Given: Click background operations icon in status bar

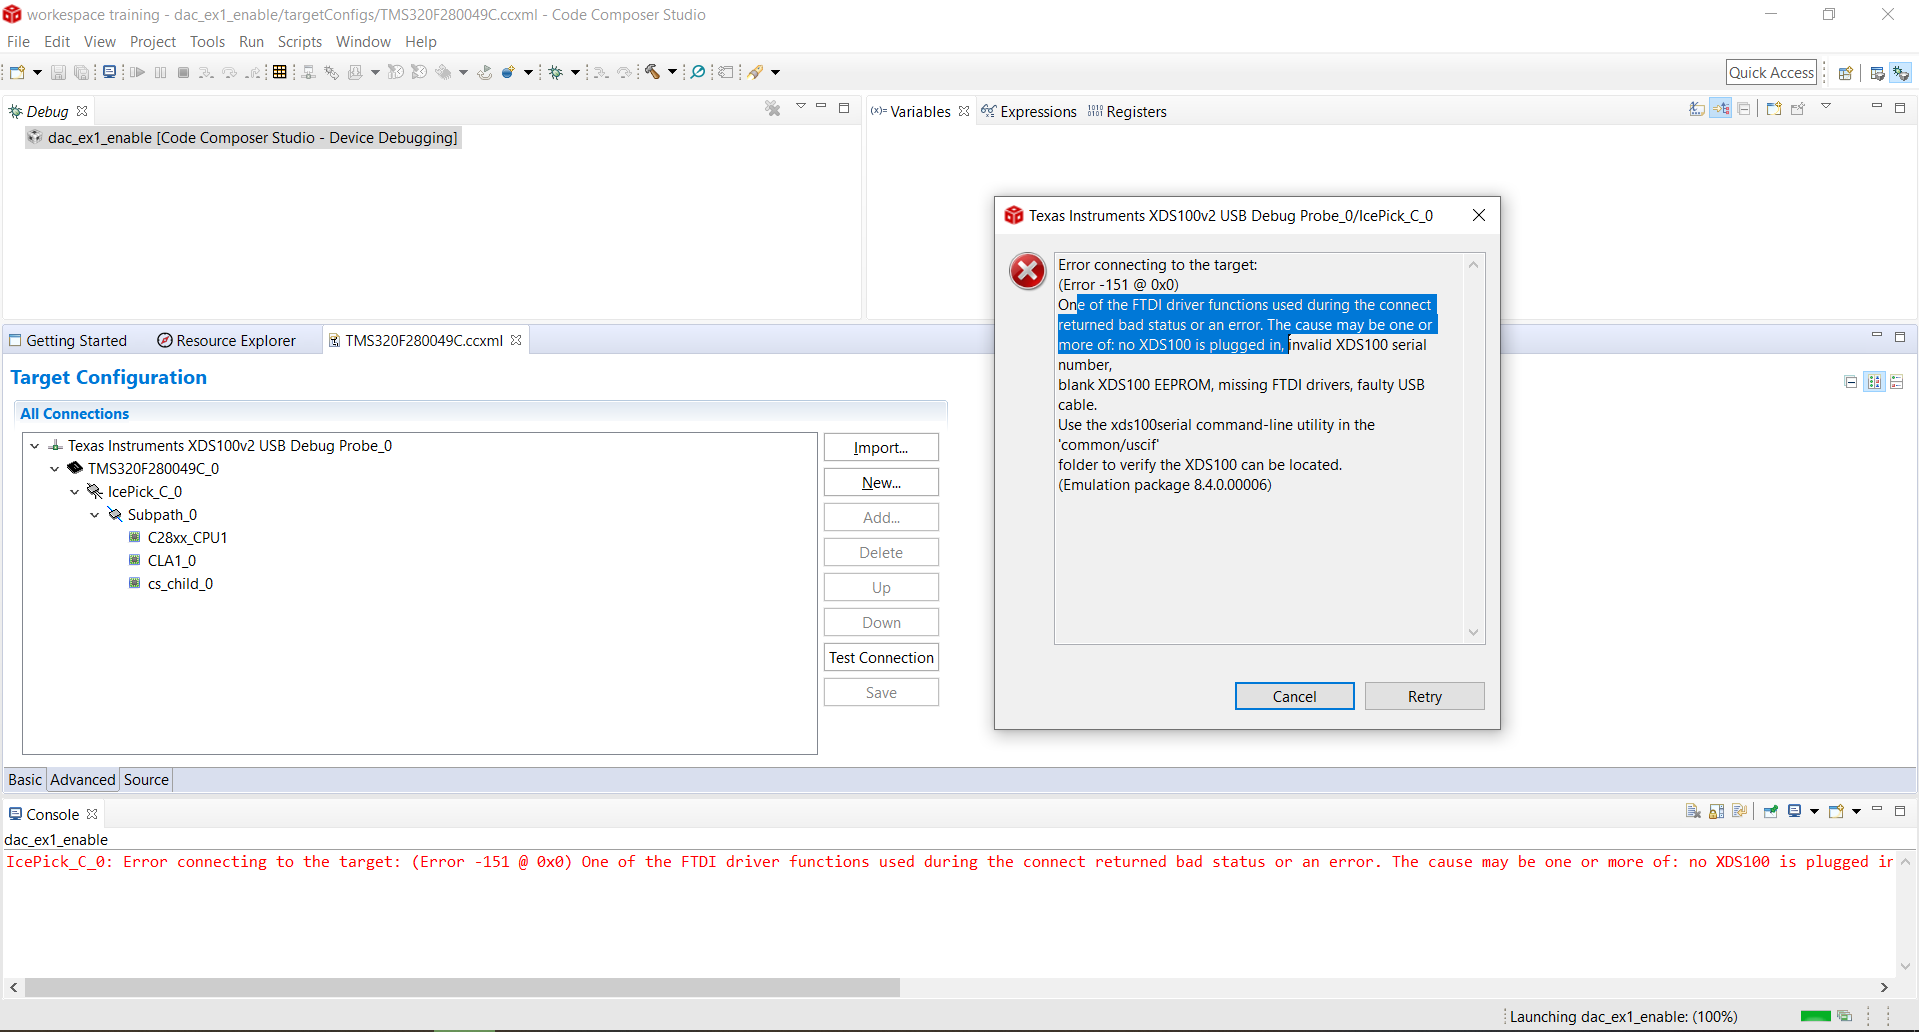Looking at the screenshot, I should (1845, 1016).
